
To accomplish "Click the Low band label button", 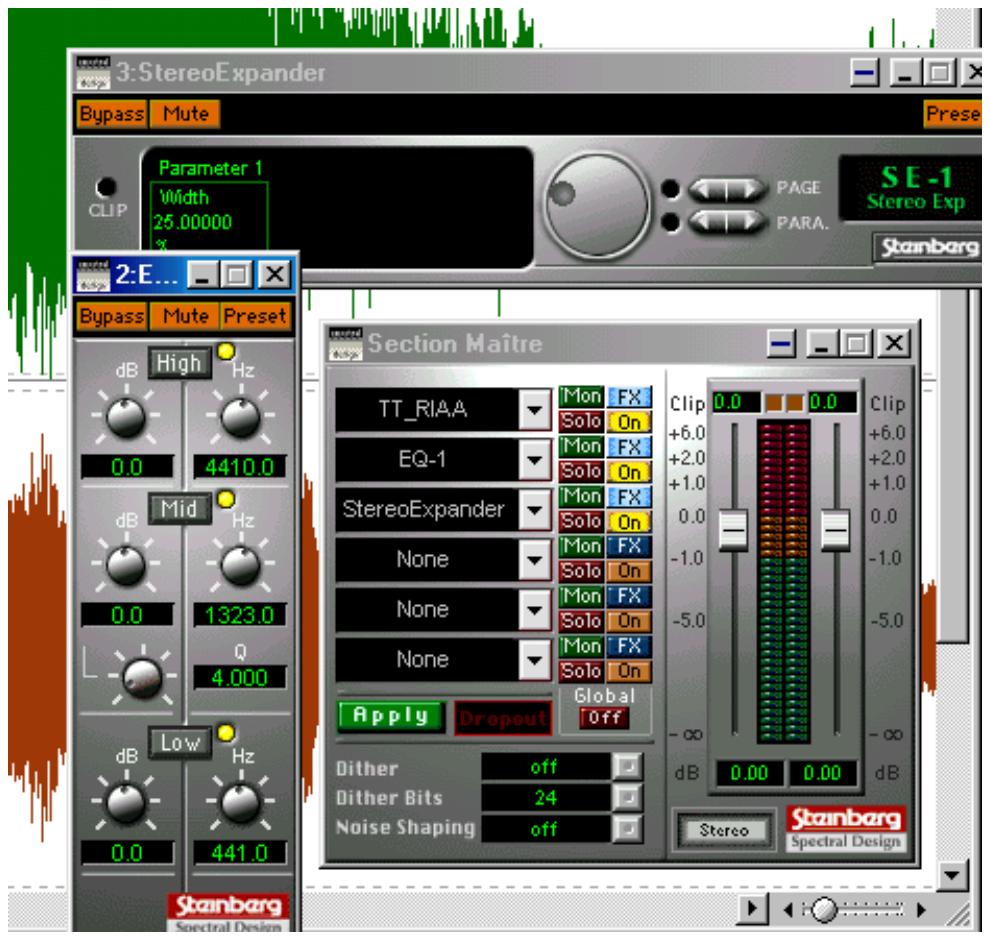I will tap(179, 743).
